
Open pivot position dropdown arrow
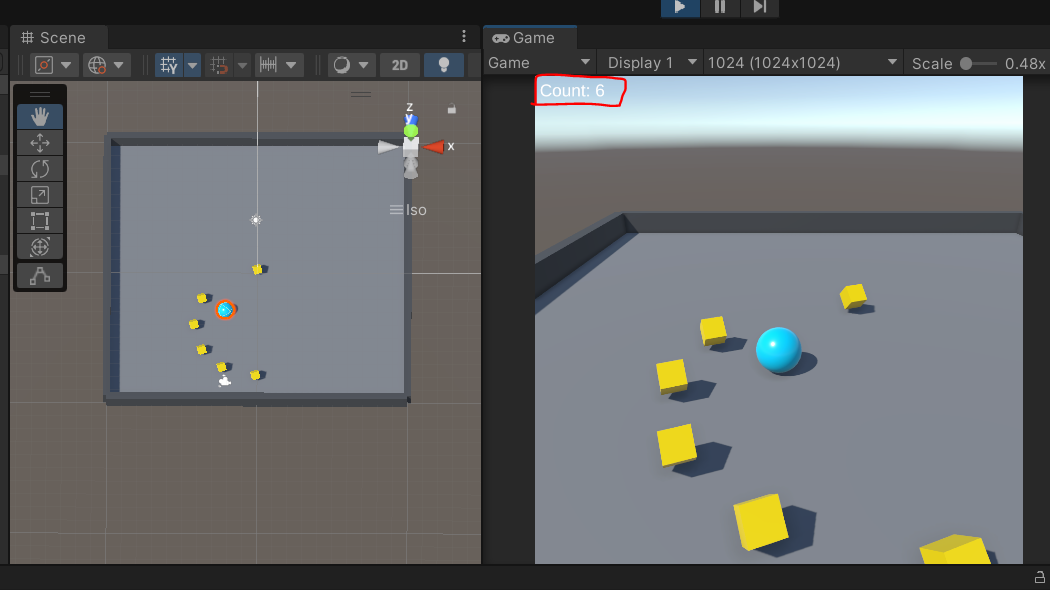coord(66,65)
